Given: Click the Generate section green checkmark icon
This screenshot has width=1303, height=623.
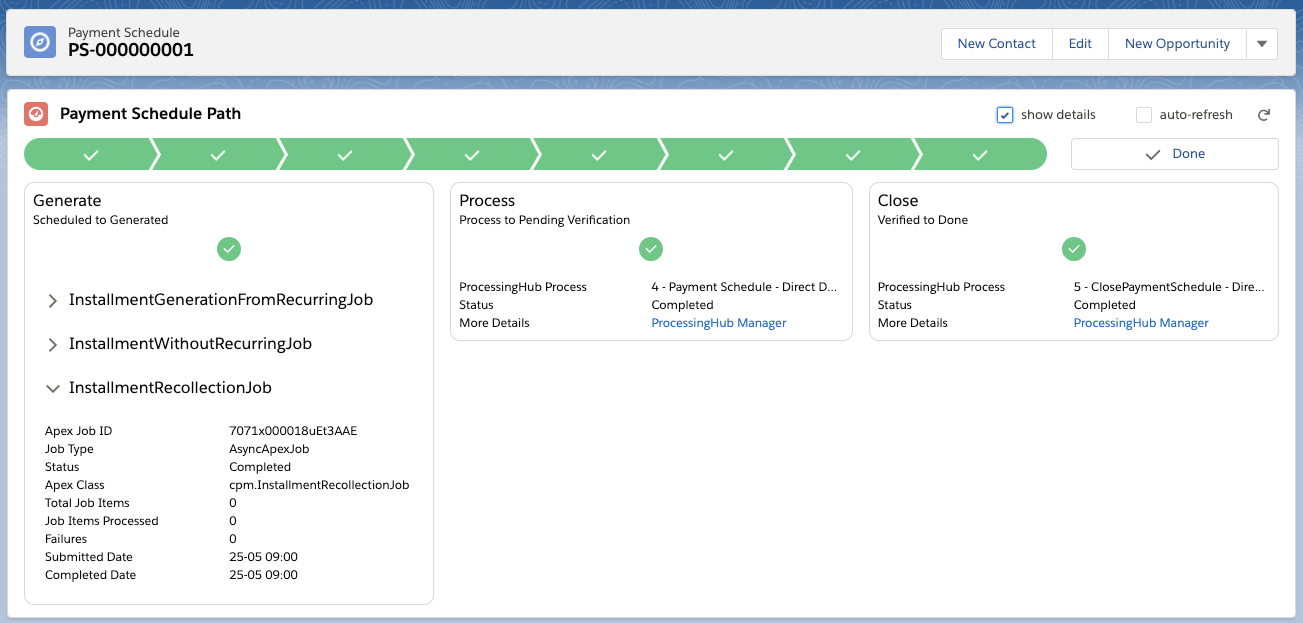Looking at the screenshot, I should tap(229, 249).
